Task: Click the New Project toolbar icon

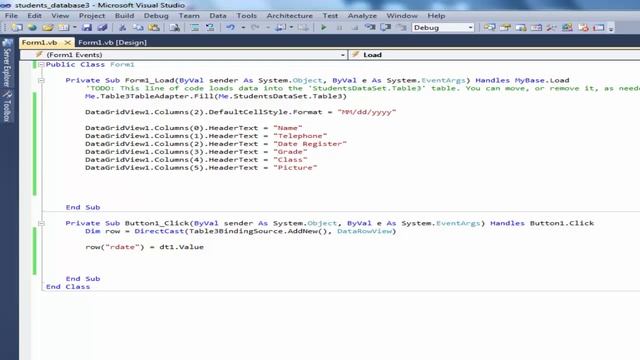Action: pos(17,27)
